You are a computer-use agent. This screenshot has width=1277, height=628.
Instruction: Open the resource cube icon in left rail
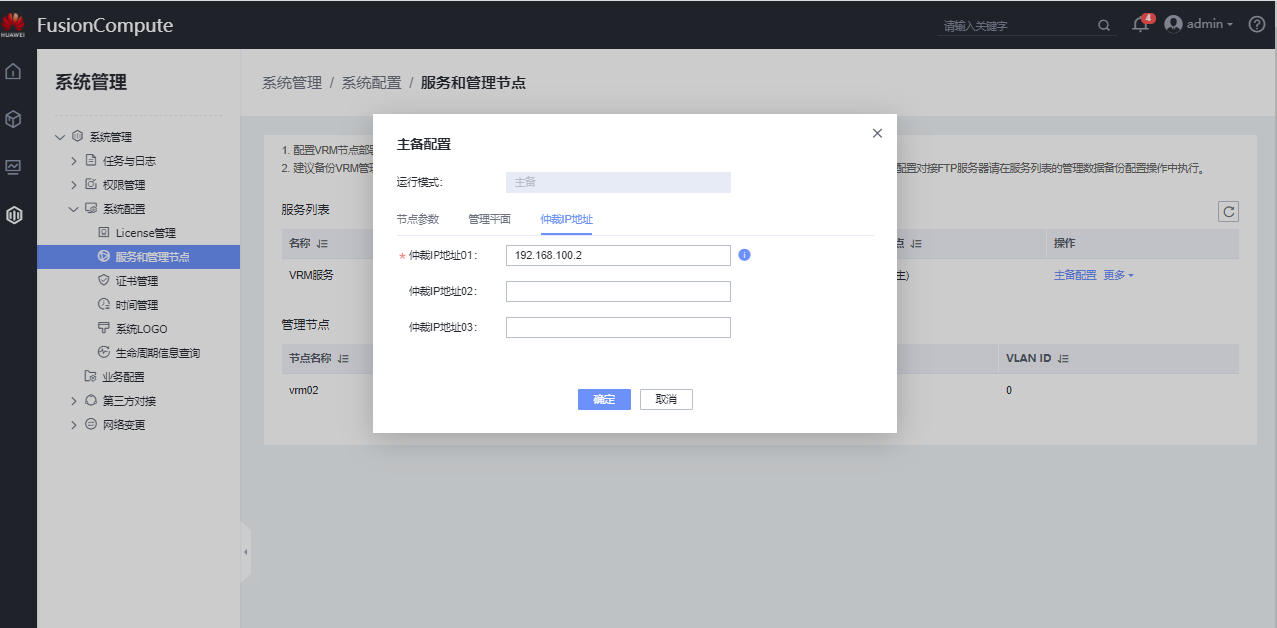13,119
